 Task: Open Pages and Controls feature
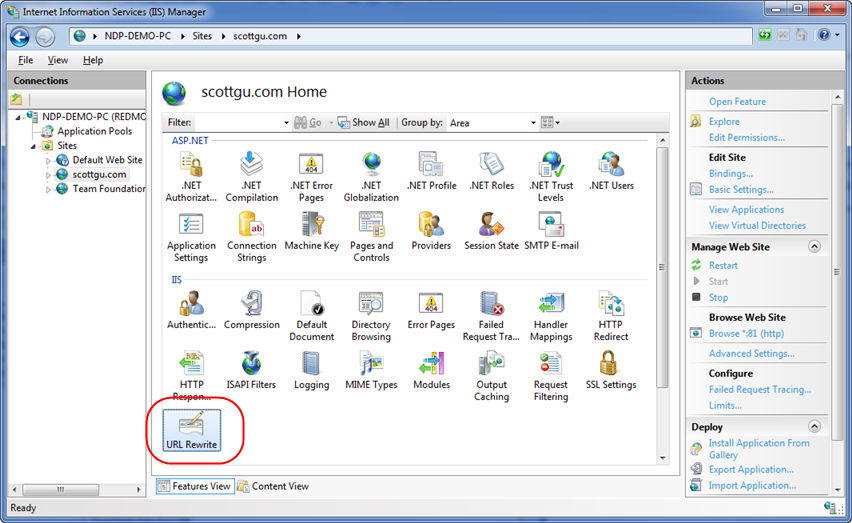(x=371, y=237)
